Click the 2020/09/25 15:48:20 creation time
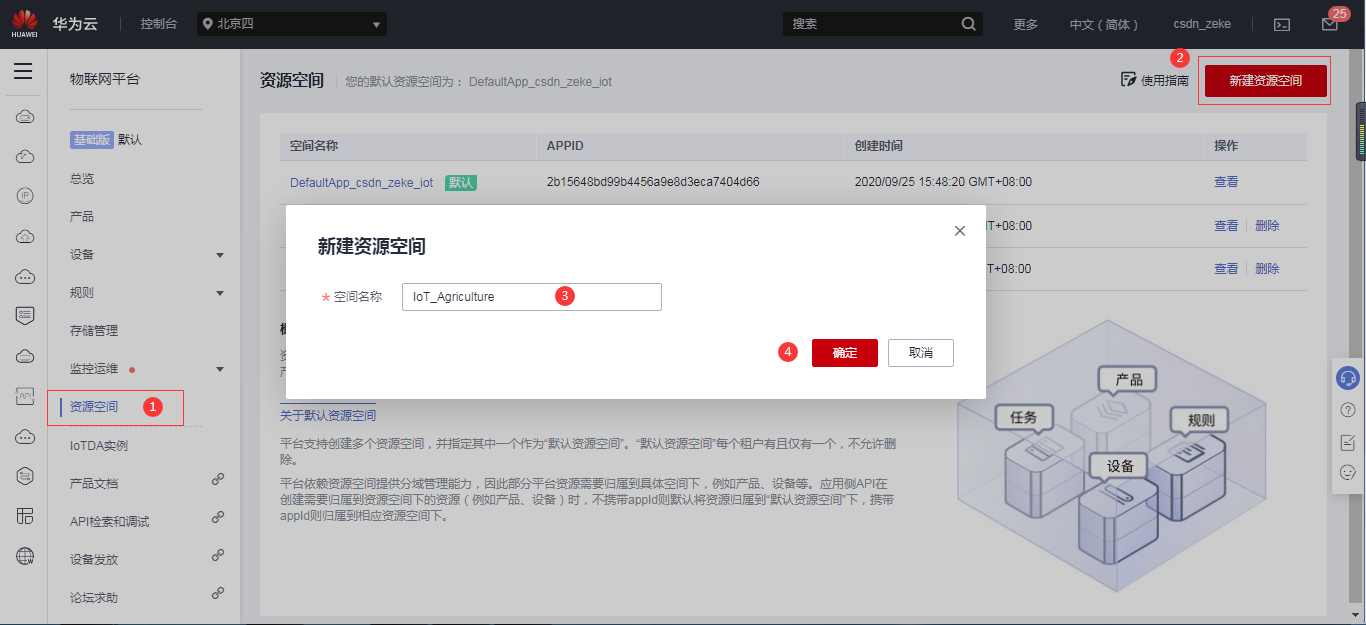This screenshot has width=1366, height=625. 943,182
